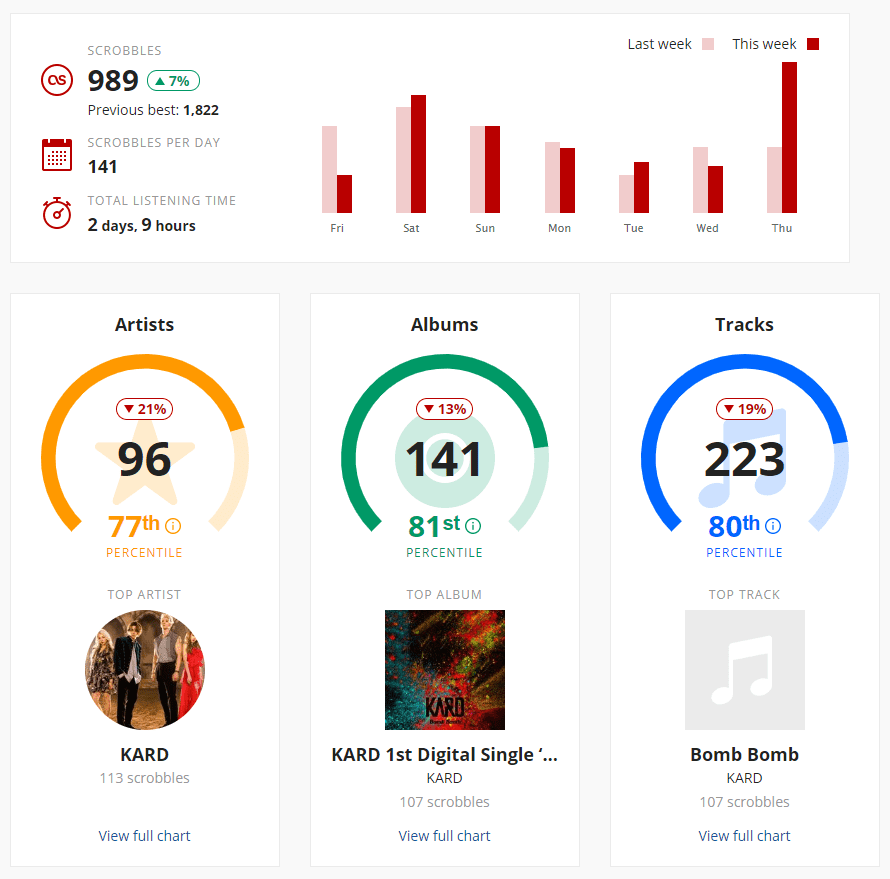Click the Artists 21% decrease badge
Viewport: 890px width, 879px height.
tap(145, 409)
